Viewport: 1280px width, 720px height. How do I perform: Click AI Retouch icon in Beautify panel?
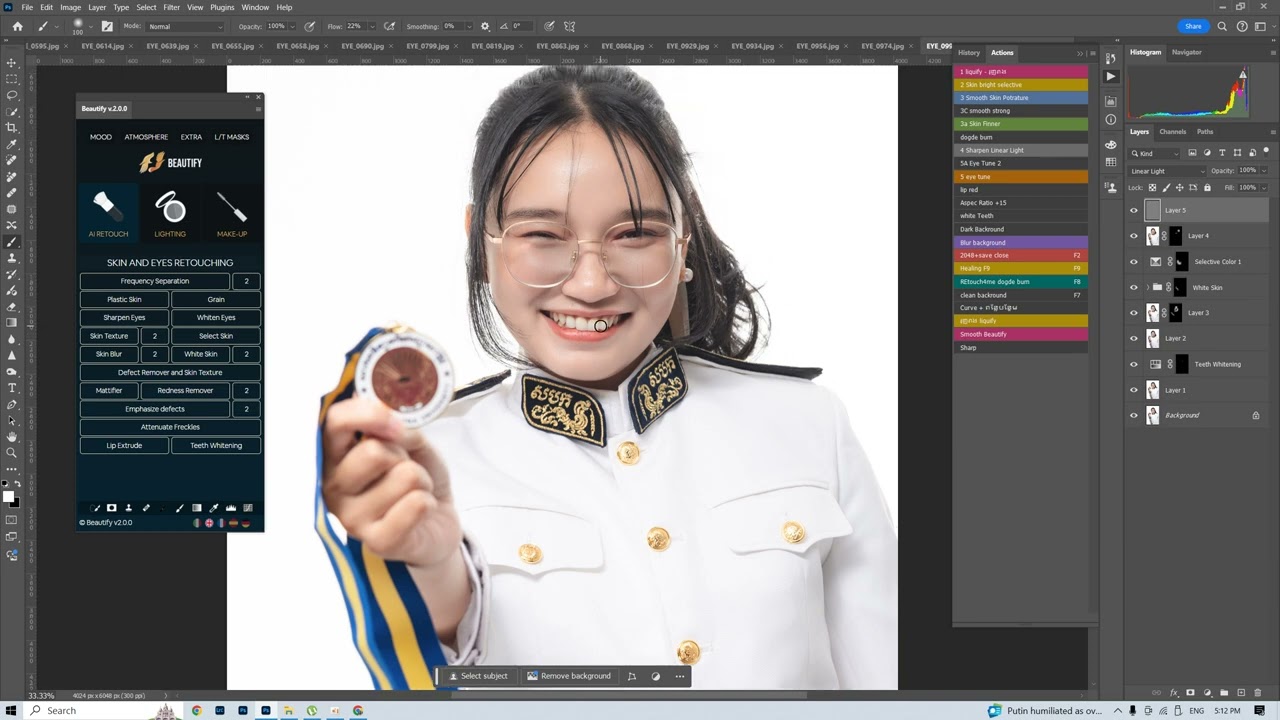108,214
